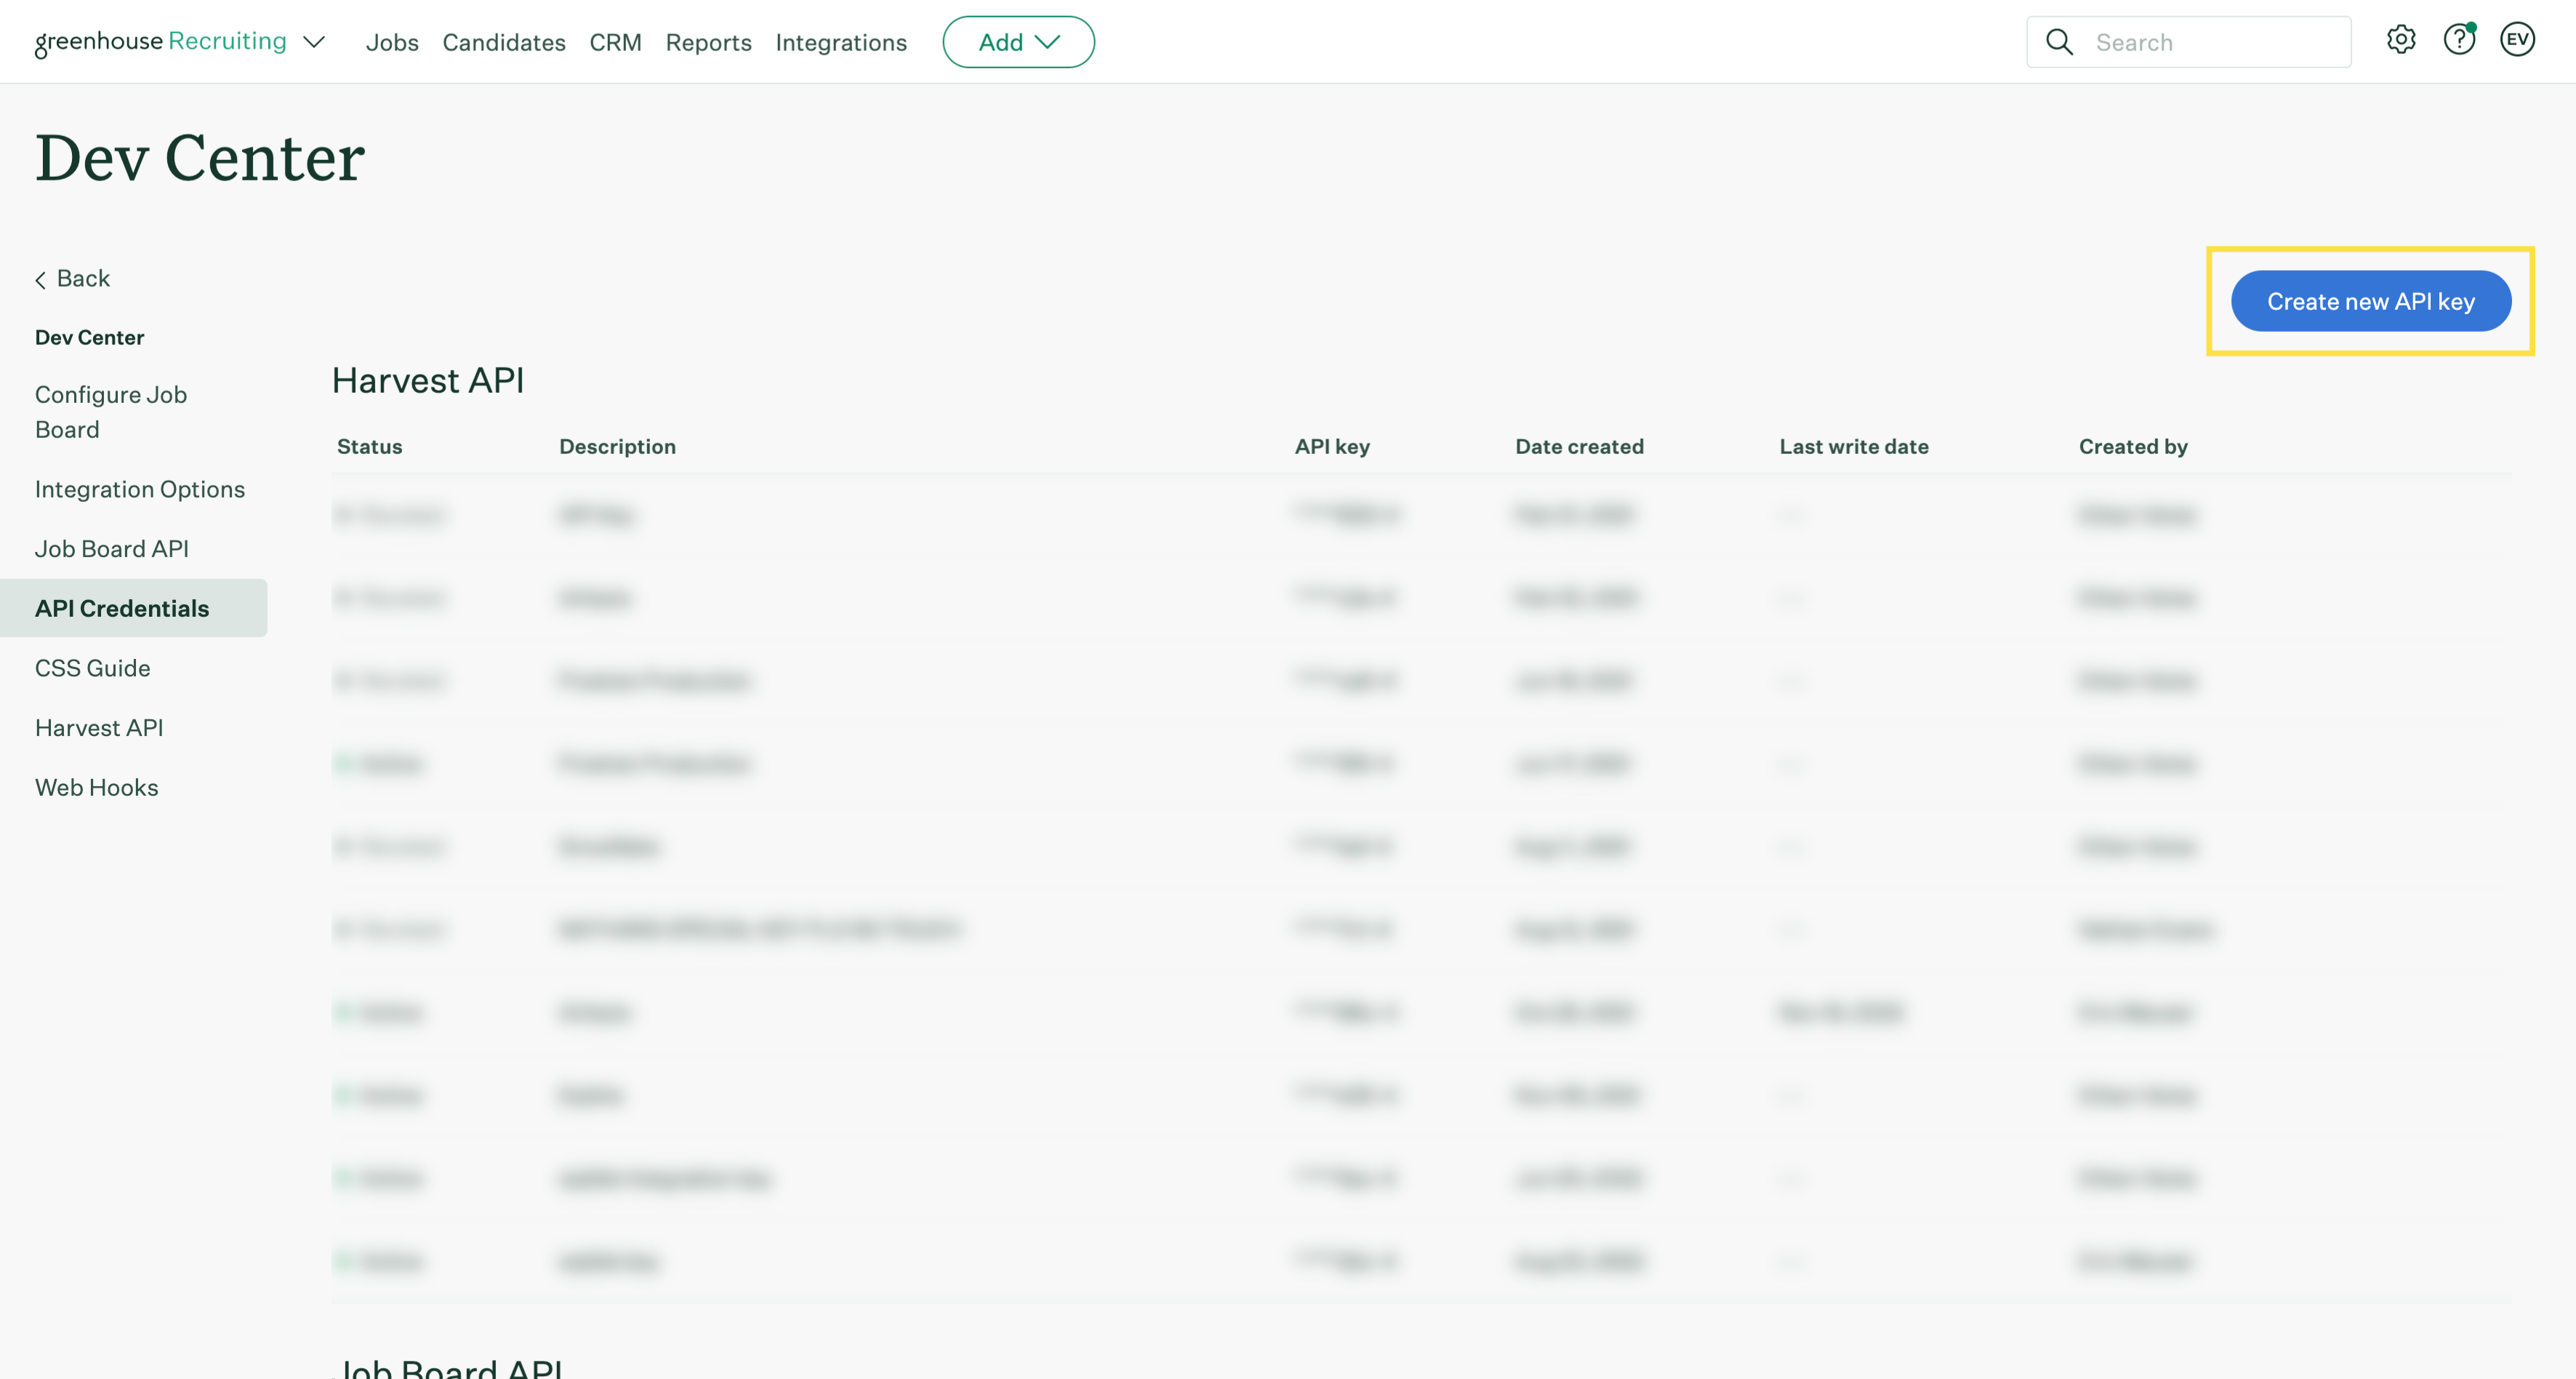Open the EV user avatar menu
This screenshot has height=1379, width=2576.
coord(2517,40)
